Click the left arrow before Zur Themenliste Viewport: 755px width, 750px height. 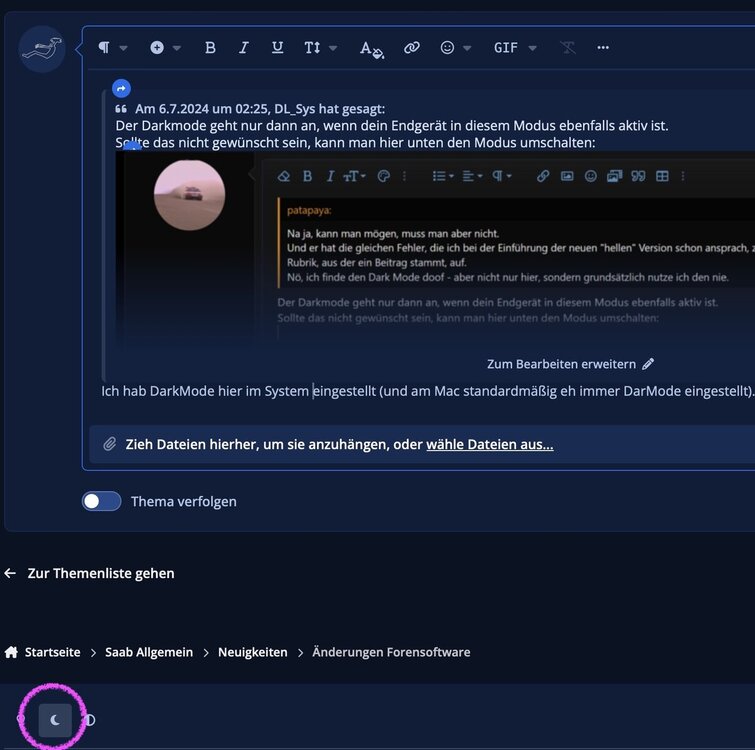(x=10, y=573)
